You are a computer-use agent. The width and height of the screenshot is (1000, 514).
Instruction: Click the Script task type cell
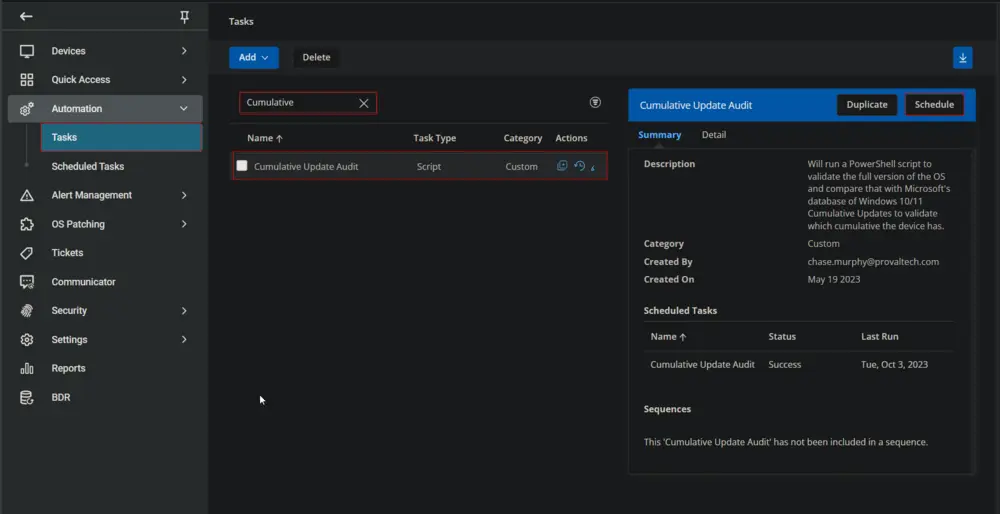click(x=429, y=166)
